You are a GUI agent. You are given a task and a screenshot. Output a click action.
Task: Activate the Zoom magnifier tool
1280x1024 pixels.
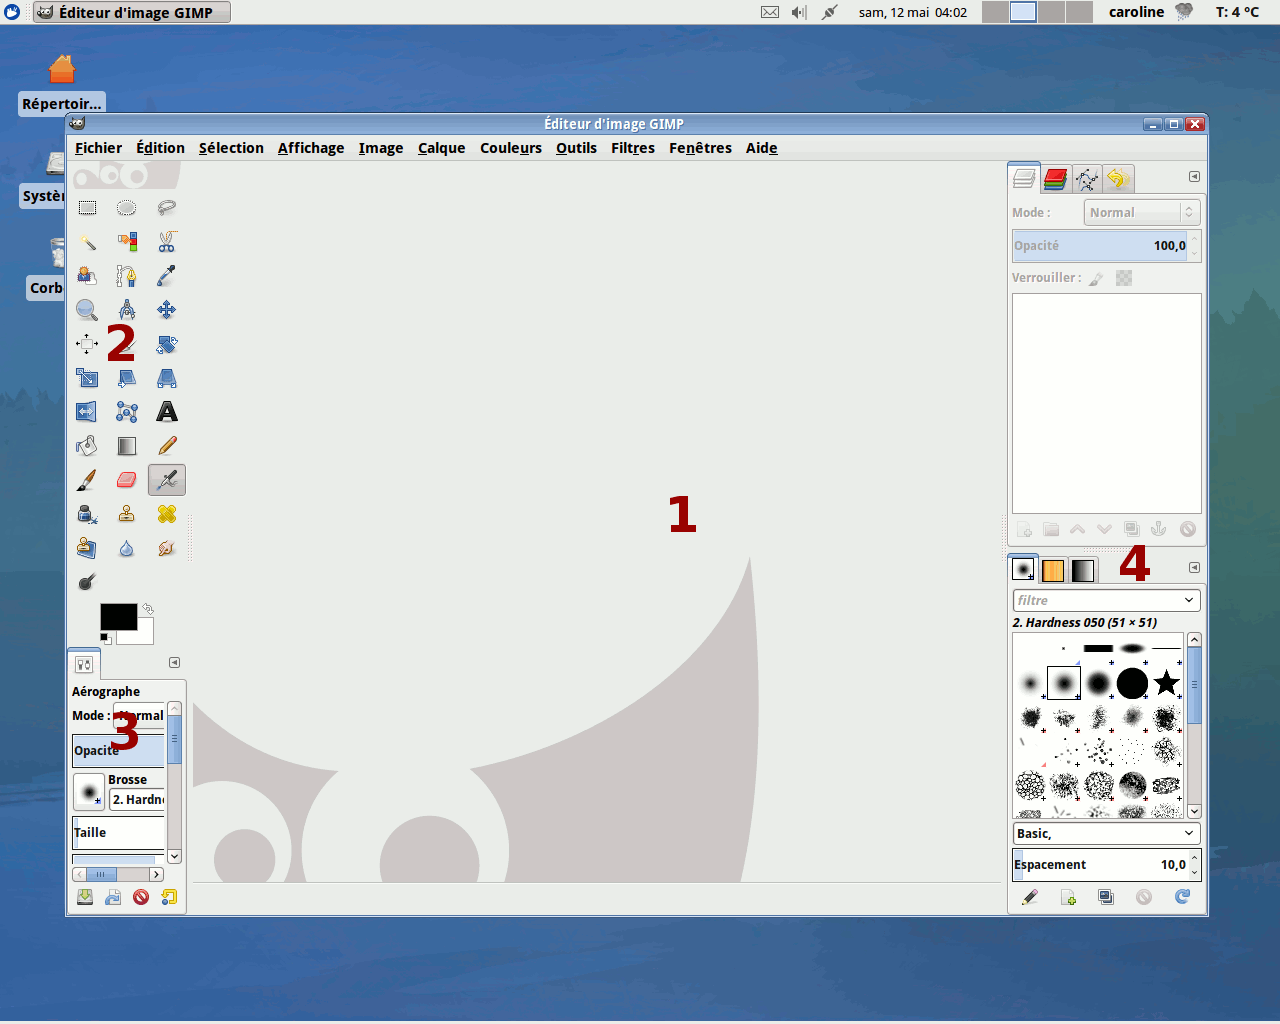click(88, 310)
